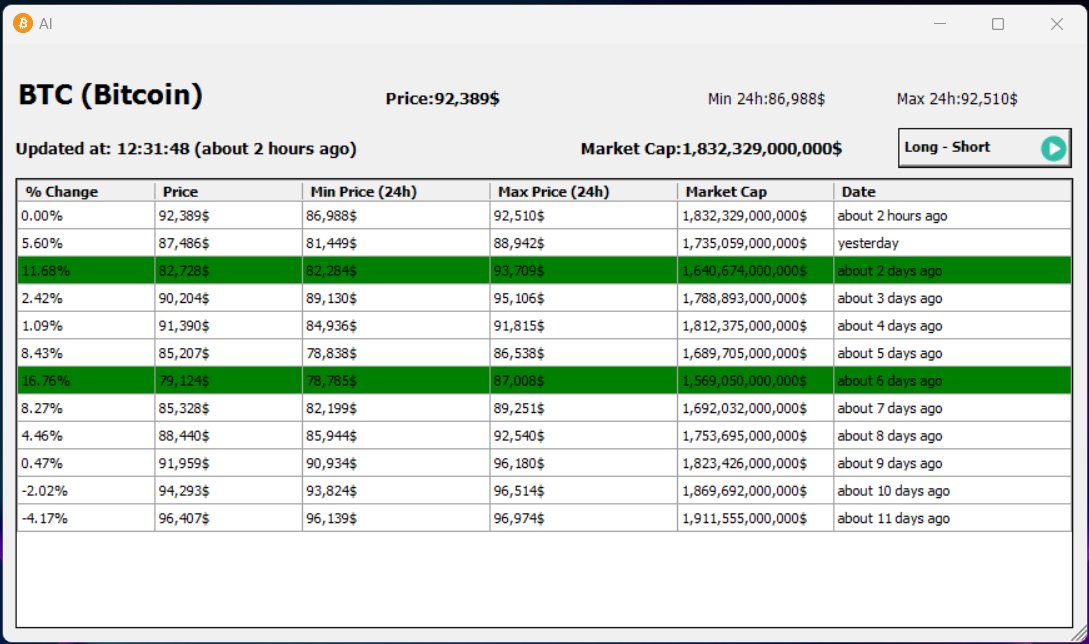Click the min price cell 81,449$
The image size is (1089, 644).
[x=396, y=243]
